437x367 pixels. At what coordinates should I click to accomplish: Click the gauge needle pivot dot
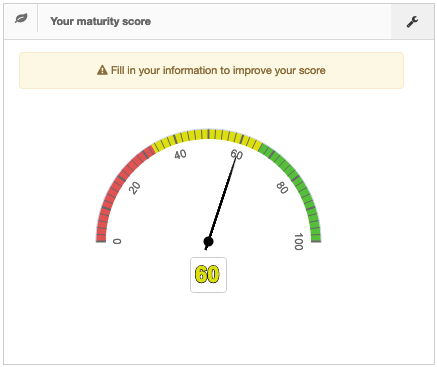[x=208, y=241]
